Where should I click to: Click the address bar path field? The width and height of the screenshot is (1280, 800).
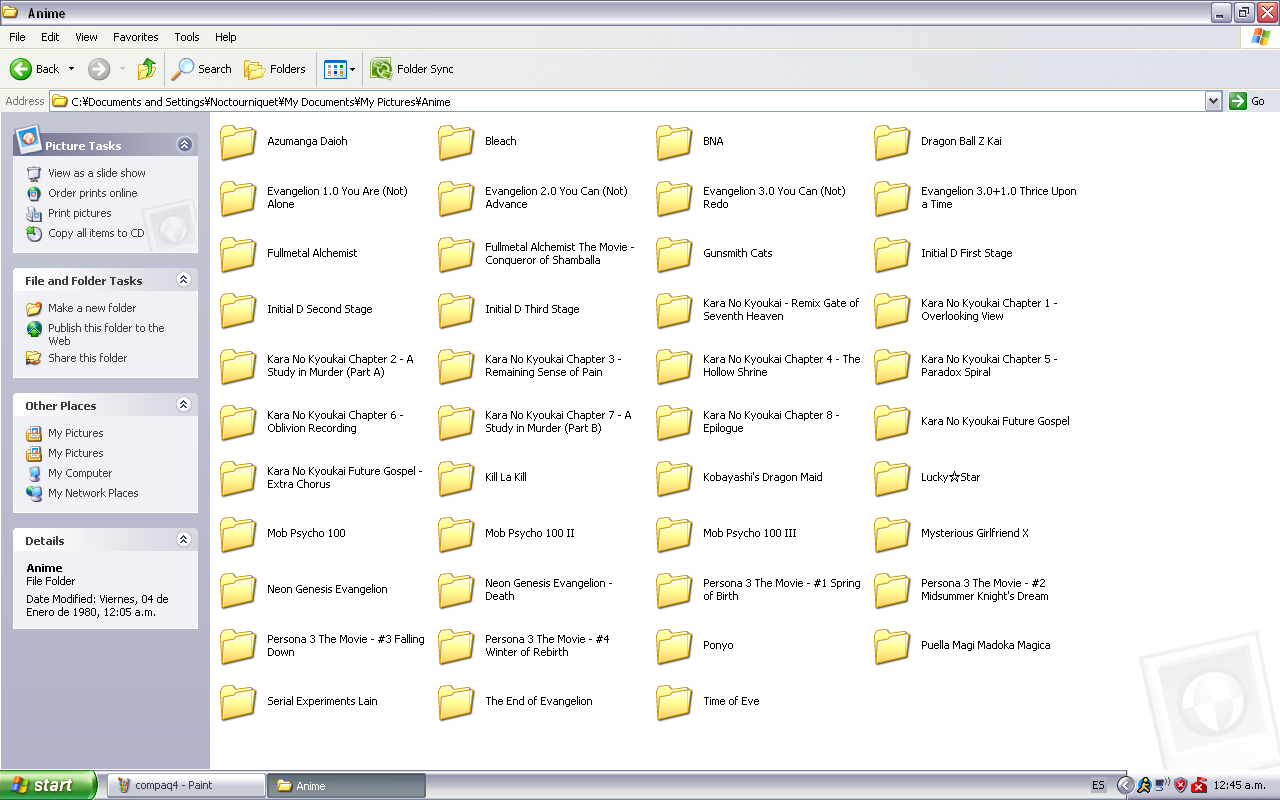point(627,101)
